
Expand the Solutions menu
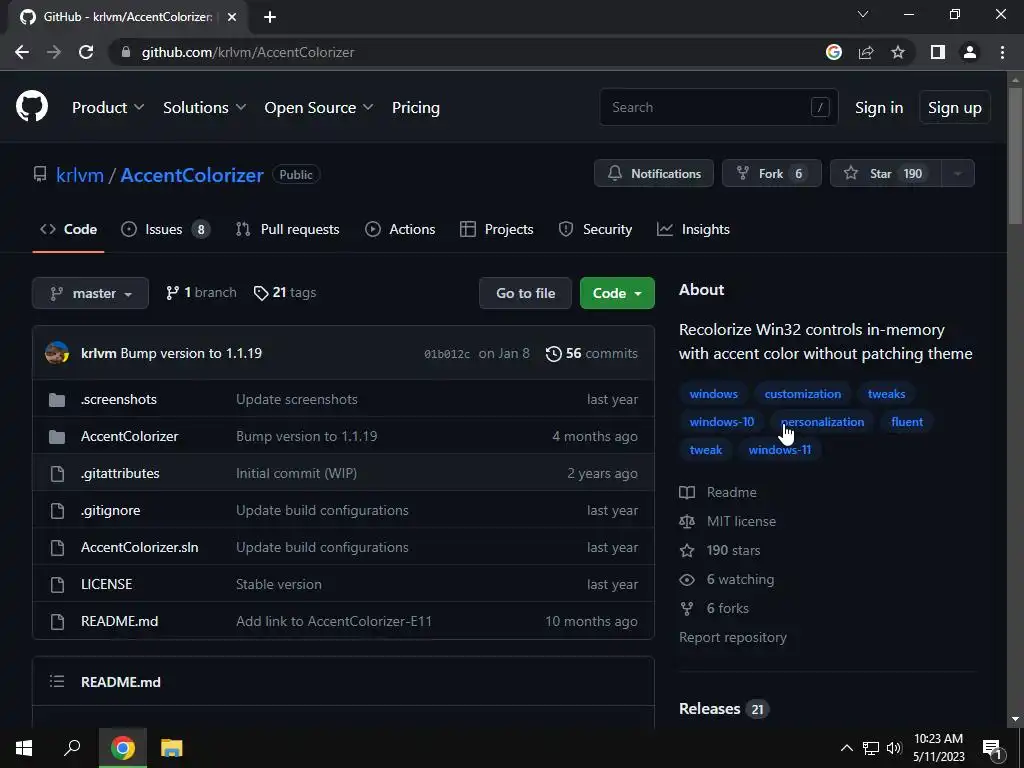click(x=204, y=107)
